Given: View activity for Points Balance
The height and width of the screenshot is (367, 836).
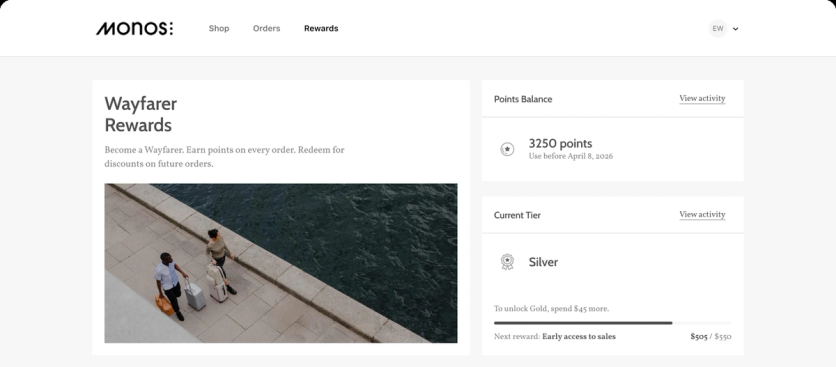Looking at the screenshot, I should 702,99.
